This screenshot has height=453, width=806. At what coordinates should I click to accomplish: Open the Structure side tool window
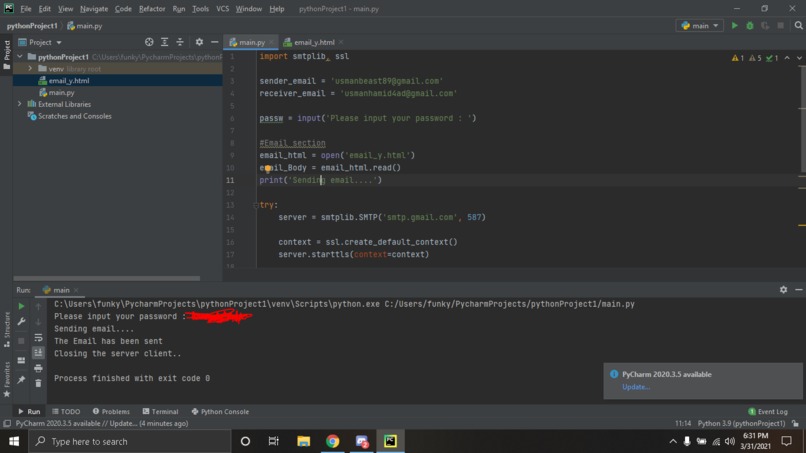pyautogui.click(x=7, y=329)
